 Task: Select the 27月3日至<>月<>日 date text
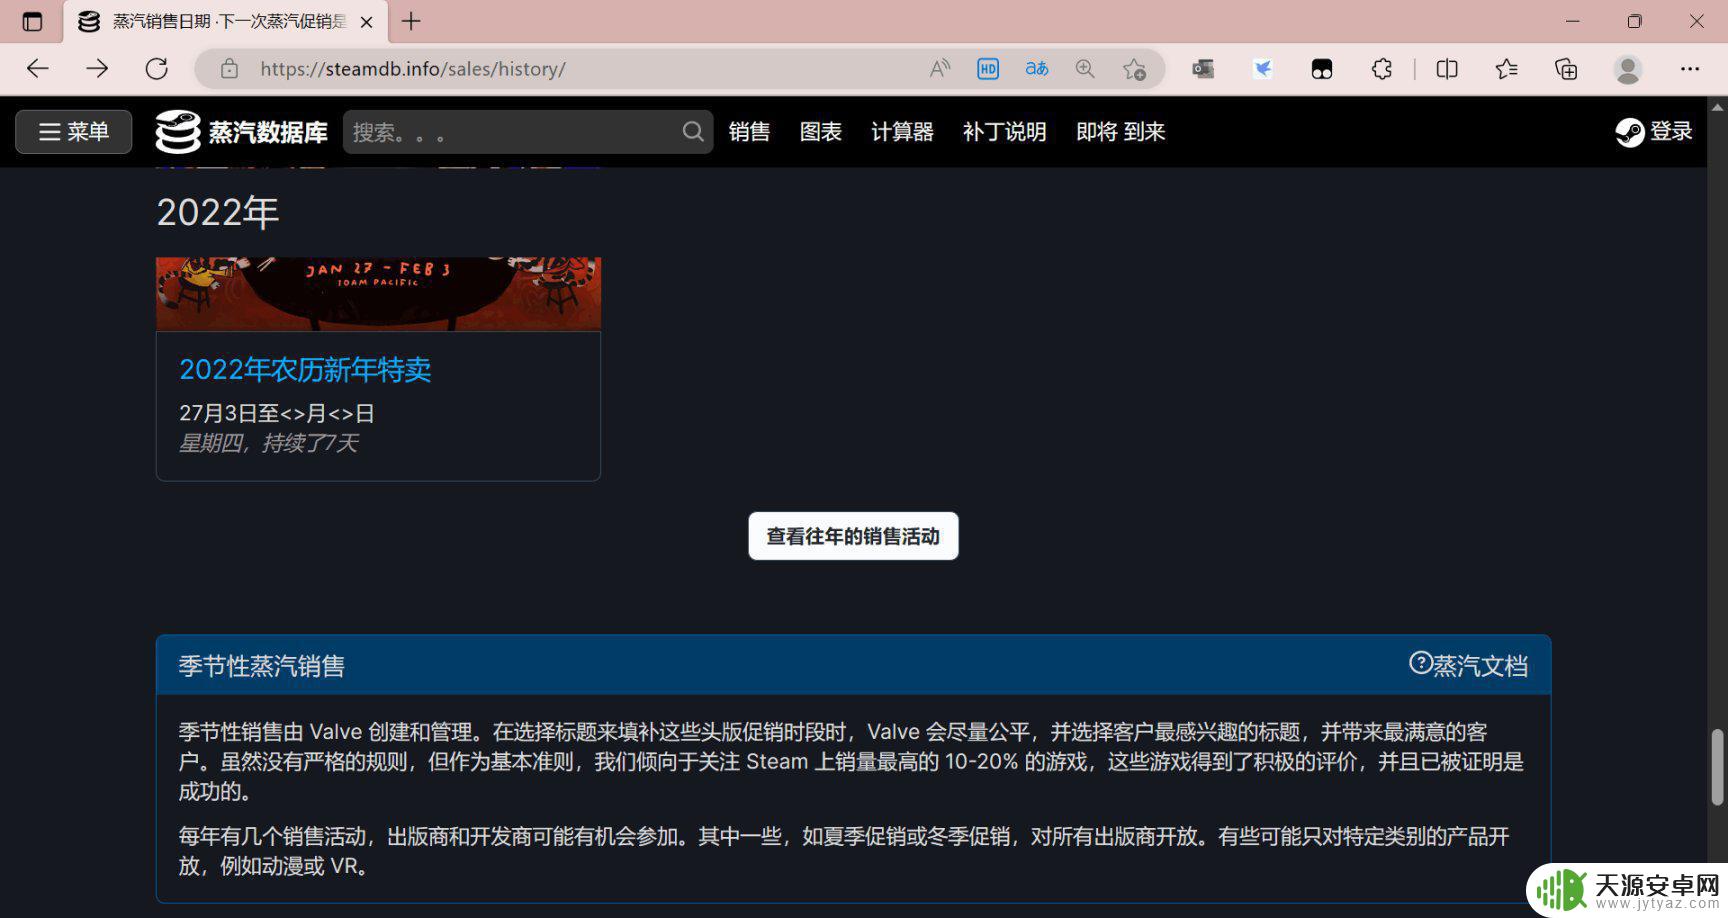[x=277, y=413]
